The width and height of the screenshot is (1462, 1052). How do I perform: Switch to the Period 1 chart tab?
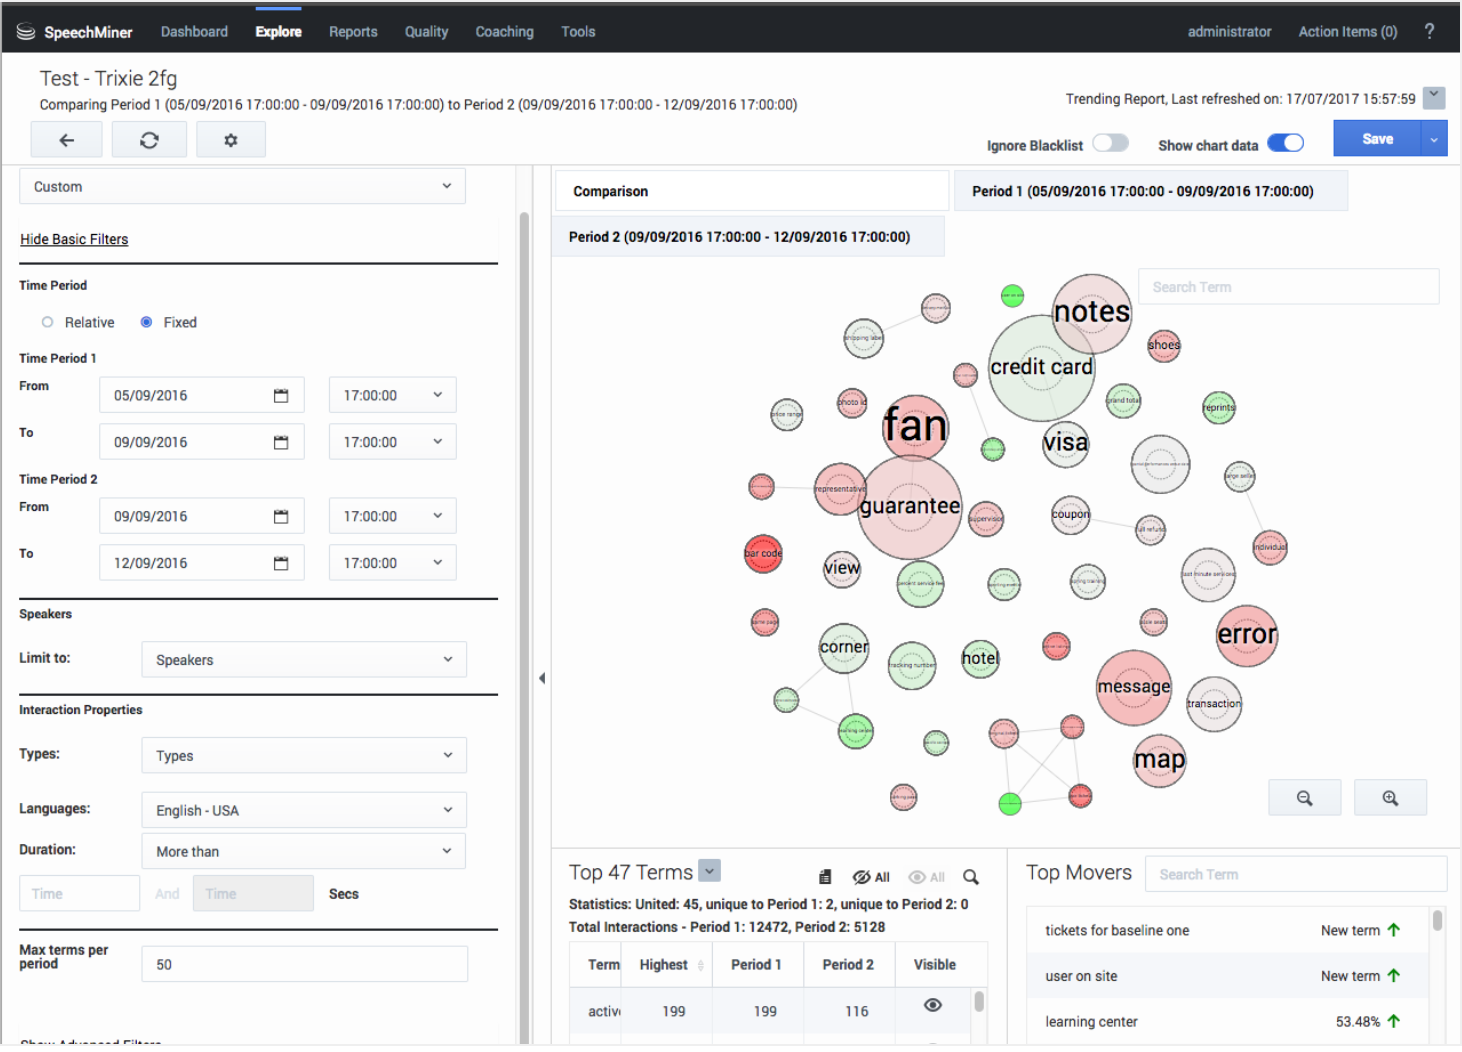click(1151, 191)
